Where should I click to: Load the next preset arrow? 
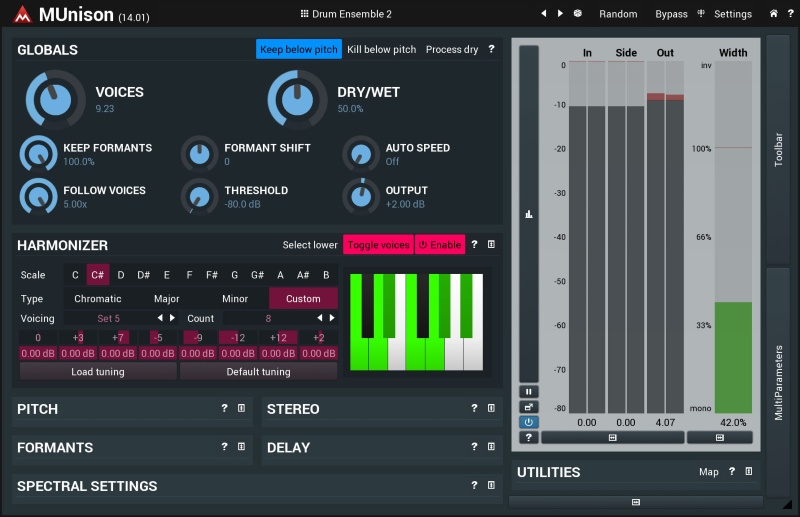point(560,13)
